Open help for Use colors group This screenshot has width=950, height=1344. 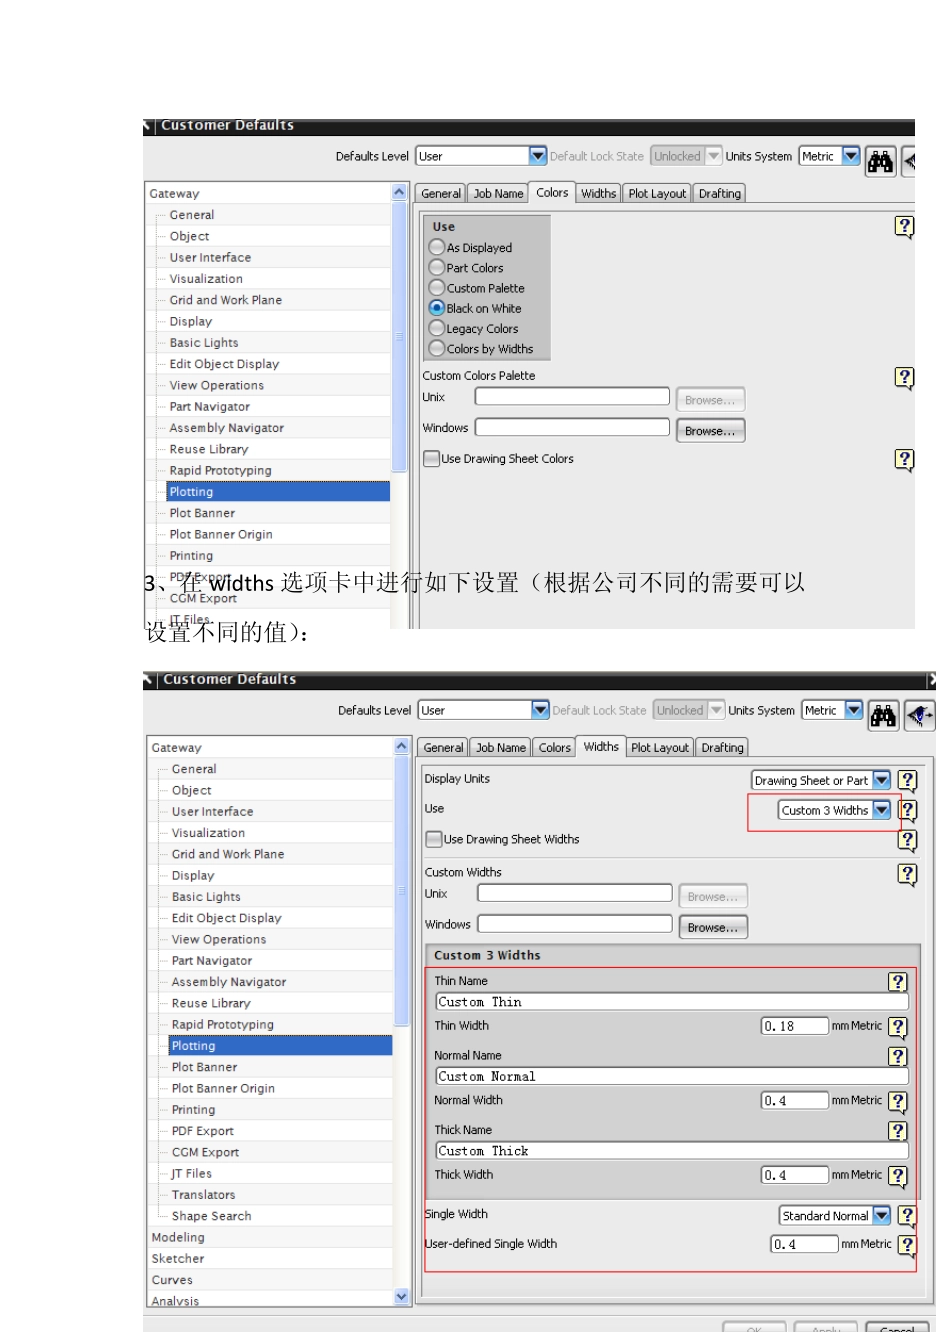point(904,227)
